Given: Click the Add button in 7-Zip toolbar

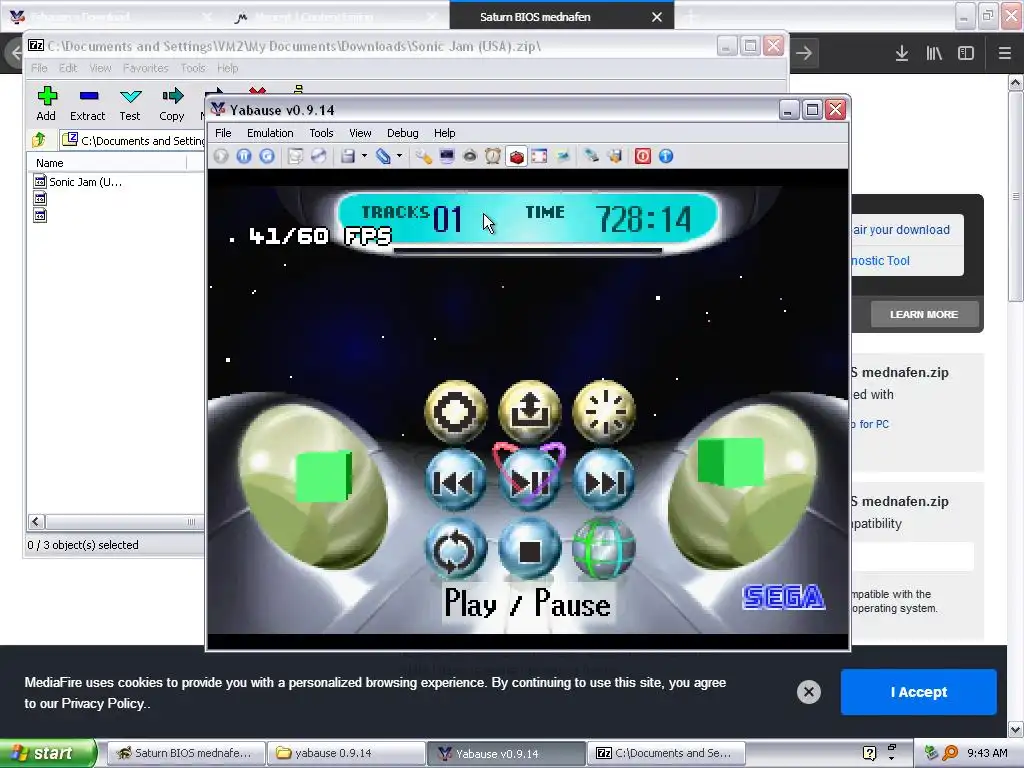Looking at the screenshot, I should click(x=46, y=104).
